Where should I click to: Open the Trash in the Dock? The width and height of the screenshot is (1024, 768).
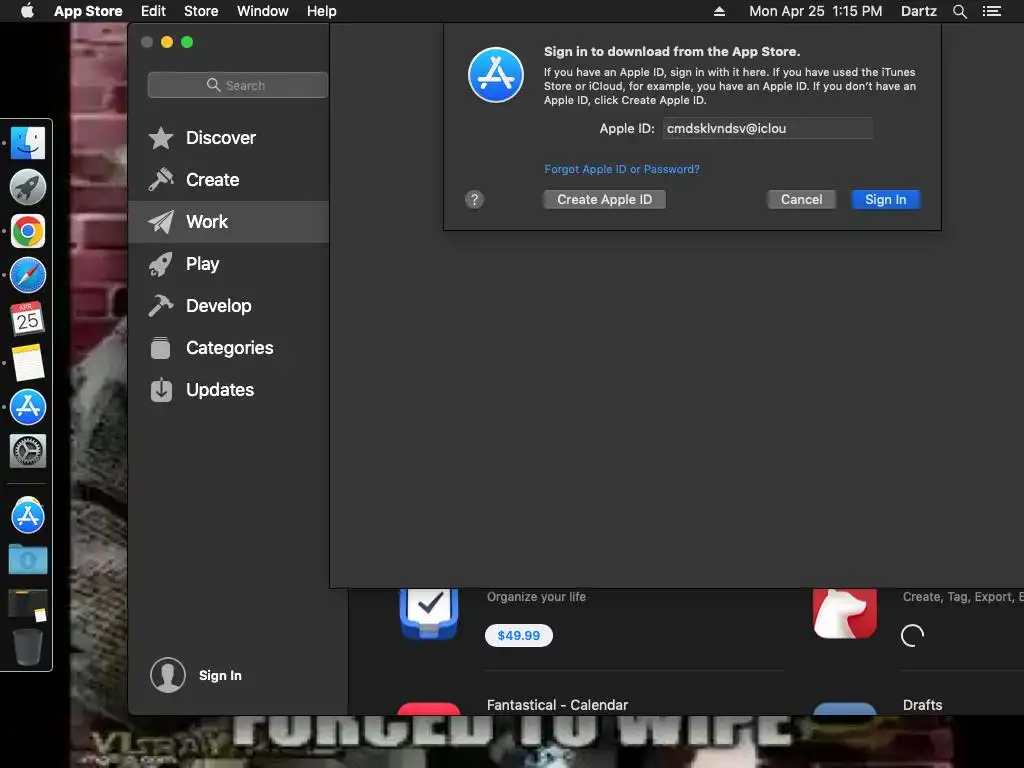[27, 647]
